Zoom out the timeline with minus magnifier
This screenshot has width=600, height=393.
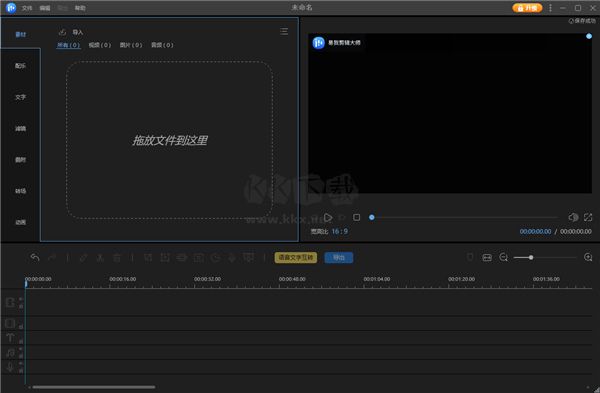click(504, 258)
